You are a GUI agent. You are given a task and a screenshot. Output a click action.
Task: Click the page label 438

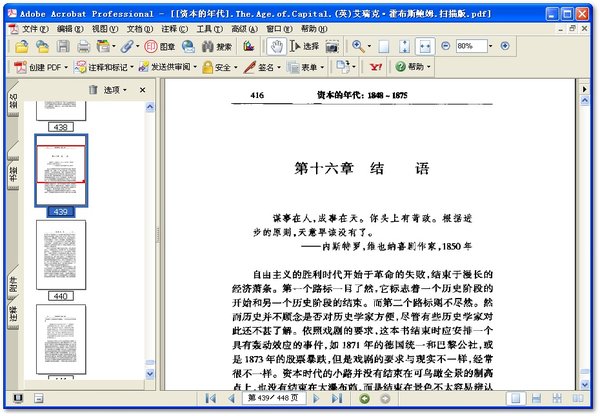[x=60, y=127]
